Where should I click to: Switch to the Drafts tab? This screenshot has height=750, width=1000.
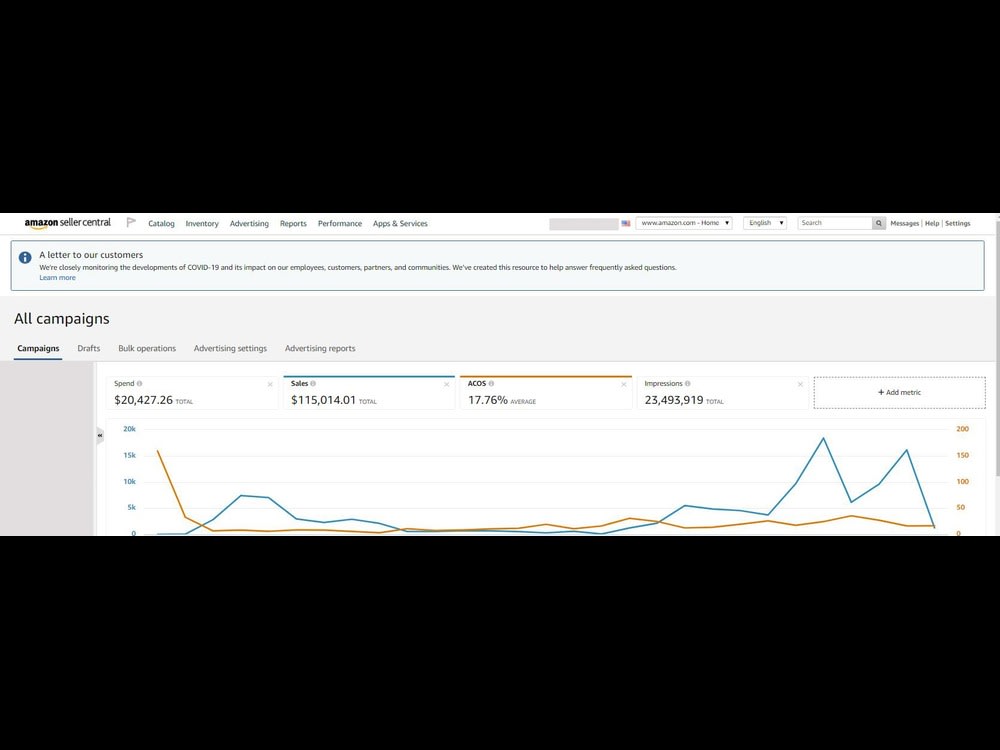[89, 348]
